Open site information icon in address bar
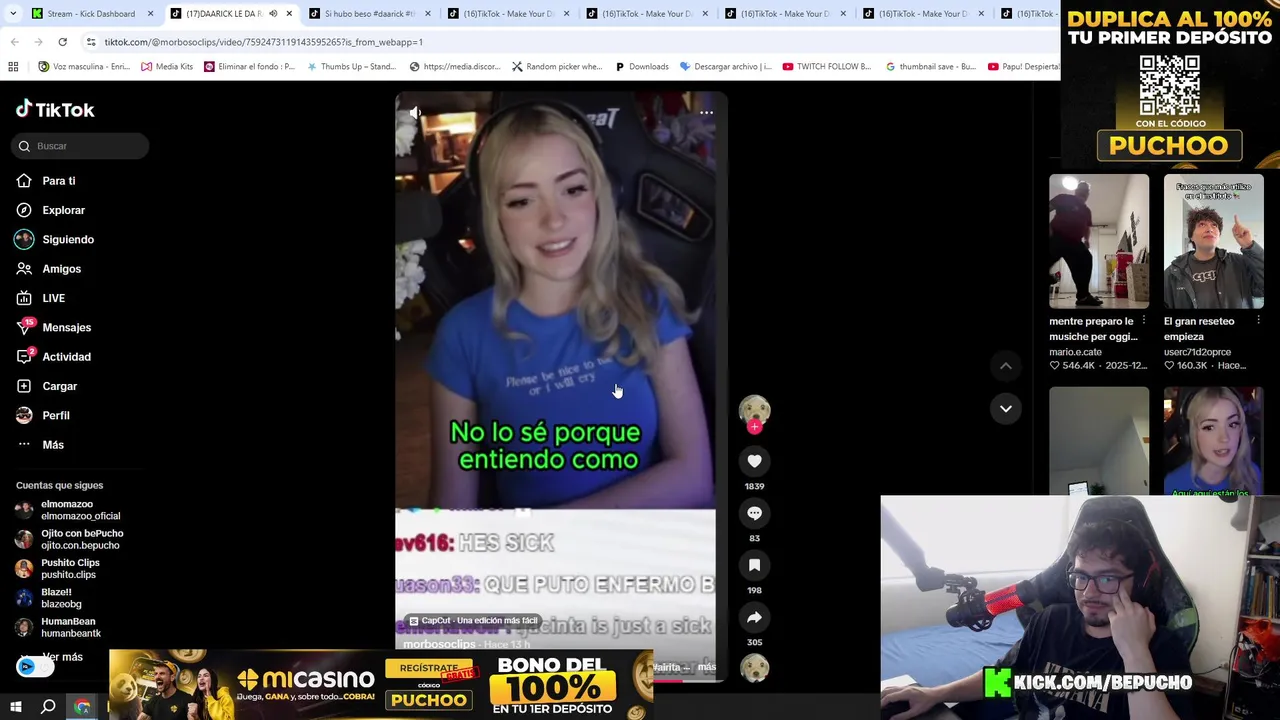1280x720 pixels. click(x=91, y=42)
